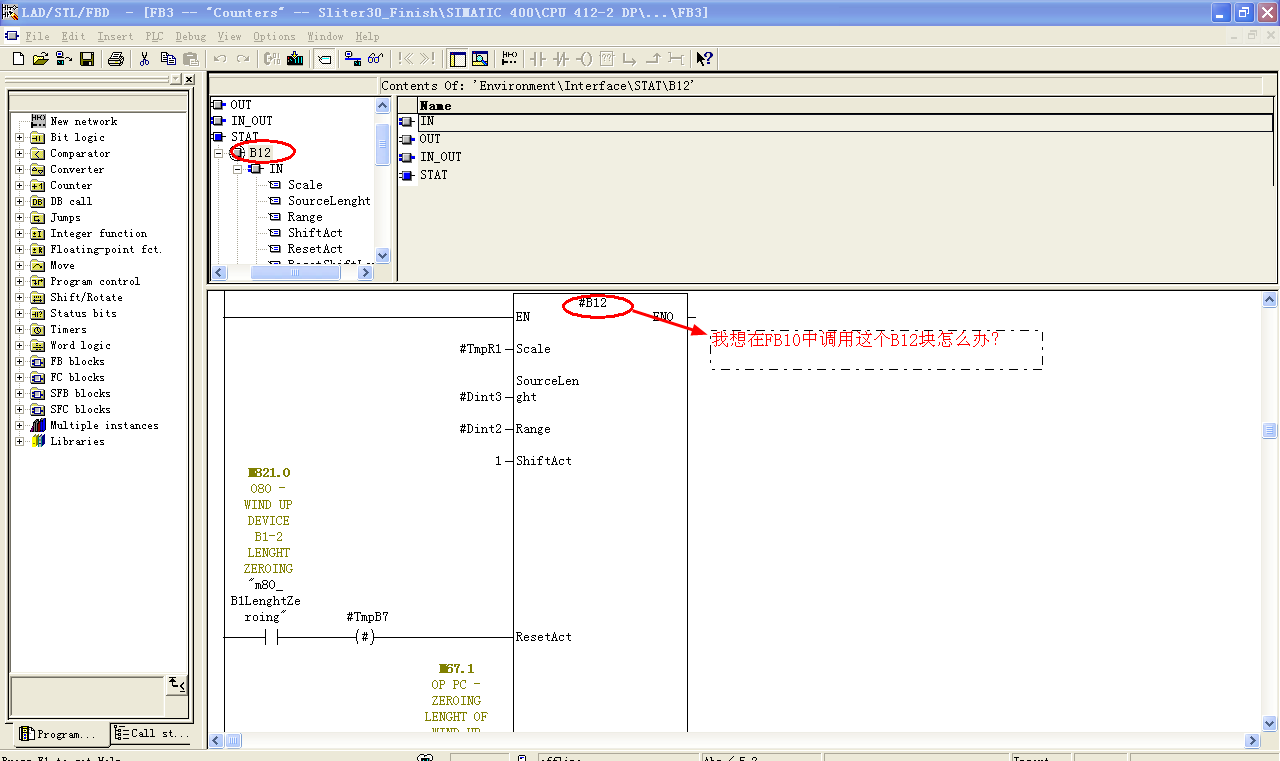Open the PLC menu

(154, 36)
